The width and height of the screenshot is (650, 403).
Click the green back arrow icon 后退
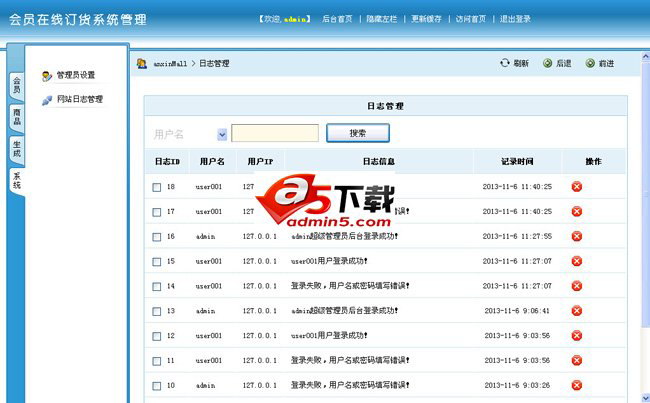click(548, 63)
